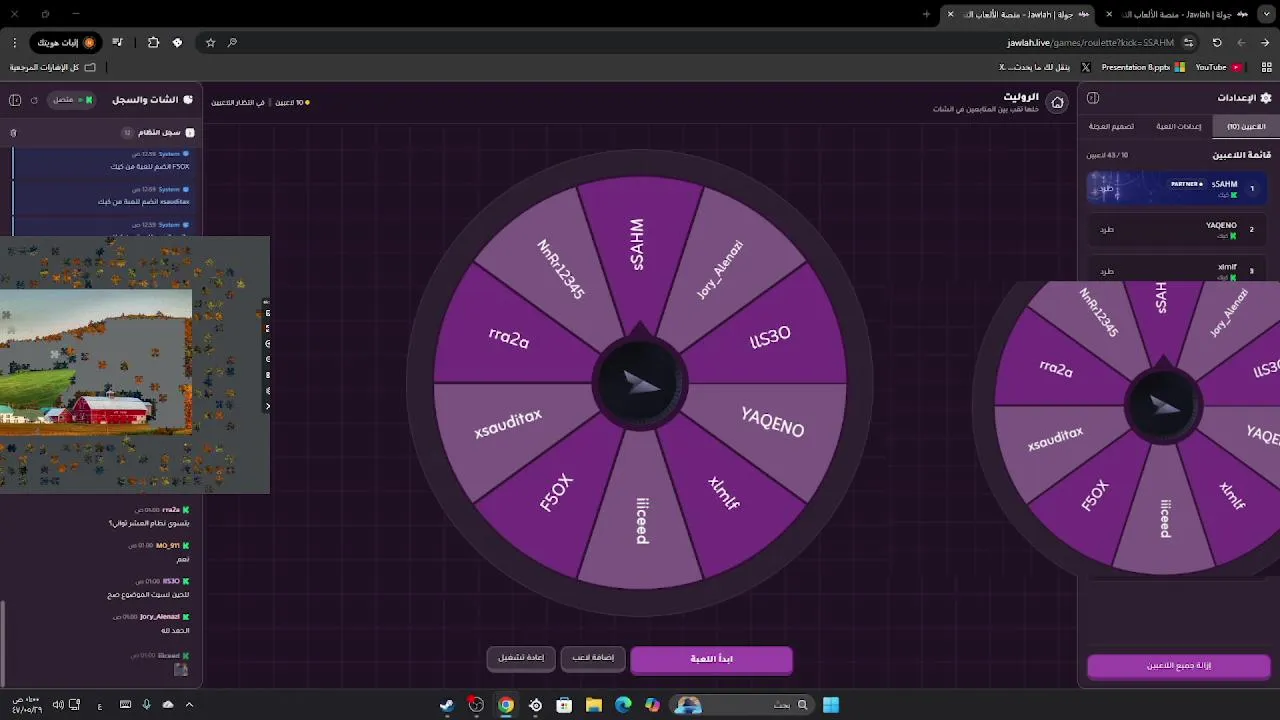1280x720 pixels.
Task: Select the YAQENO player row in the list
Action: (x=1177, y=230)
